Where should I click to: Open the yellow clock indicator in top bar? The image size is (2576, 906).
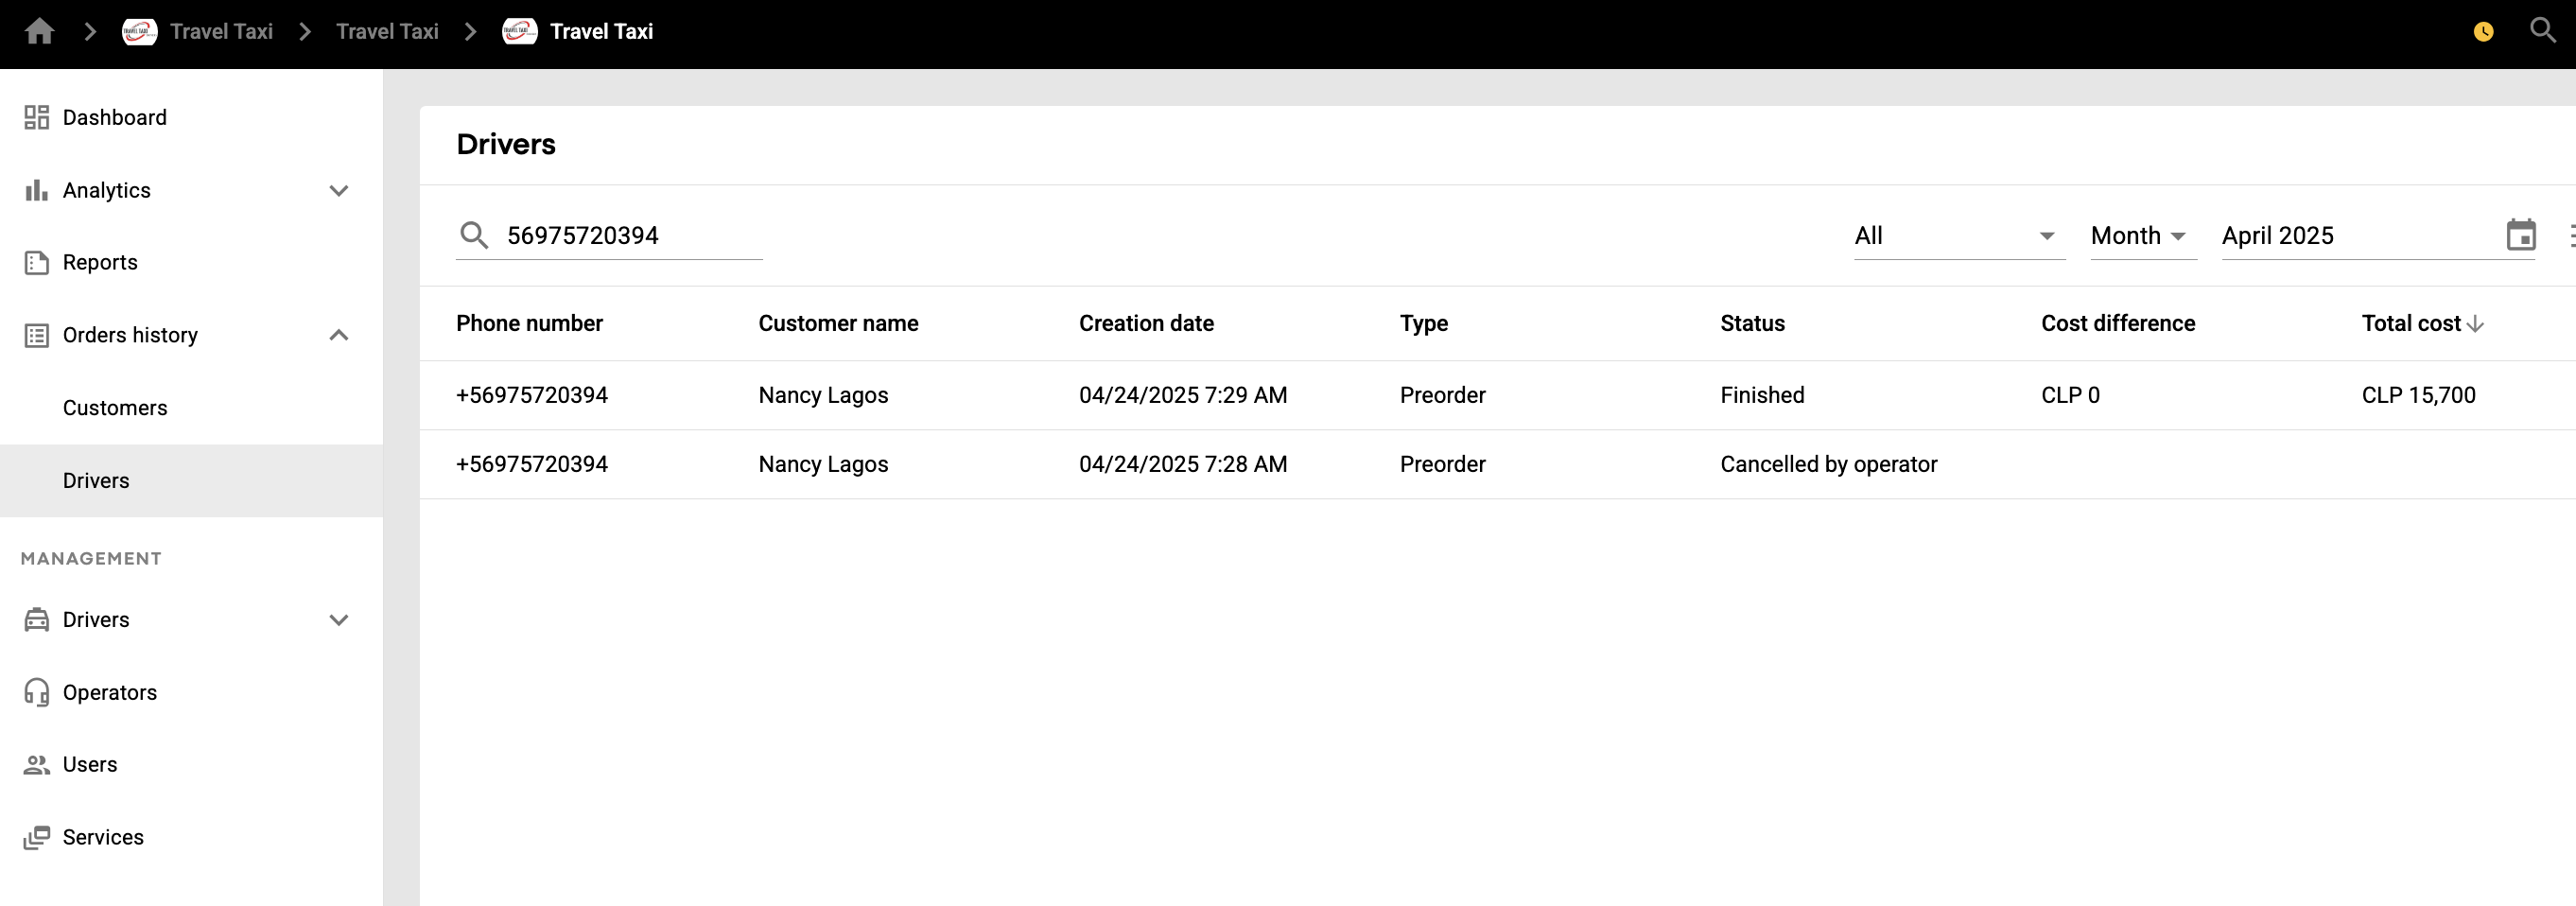2483,32
